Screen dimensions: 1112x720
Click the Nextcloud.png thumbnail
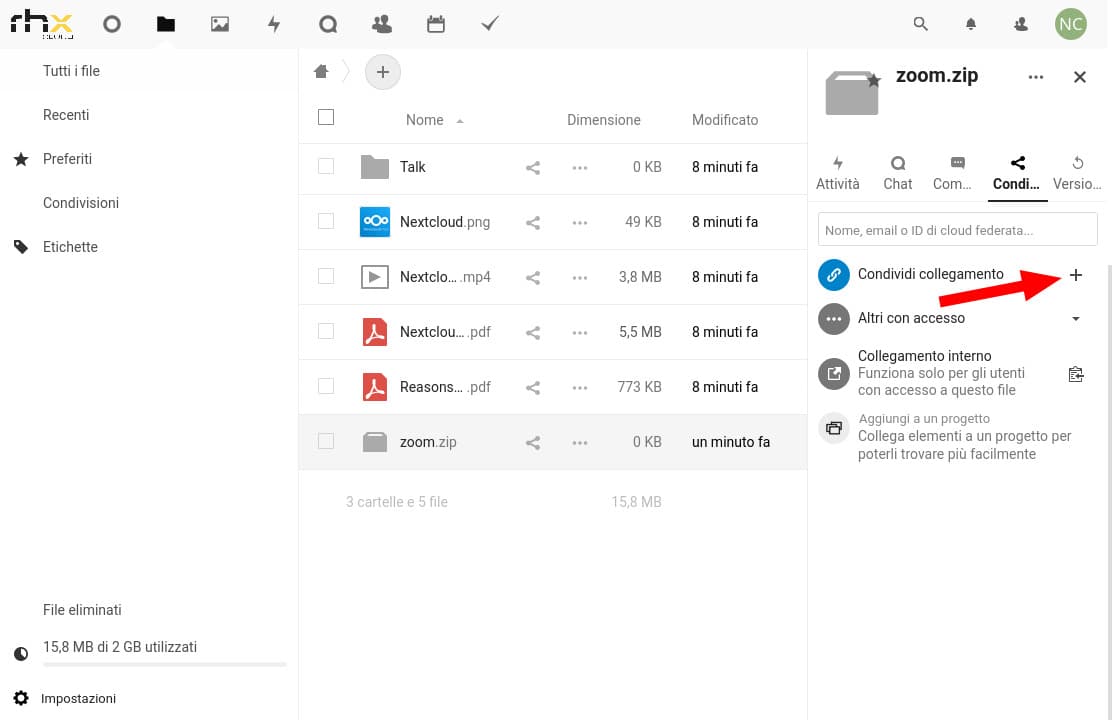pos(374,221)
